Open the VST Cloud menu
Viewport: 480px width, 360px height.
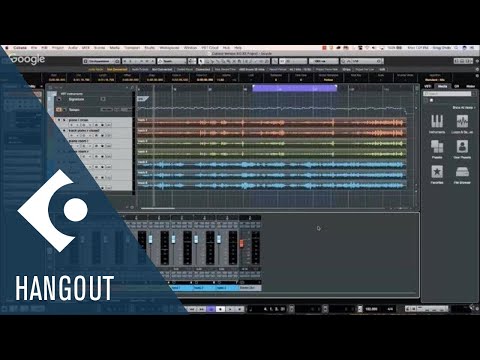(210, 48)
